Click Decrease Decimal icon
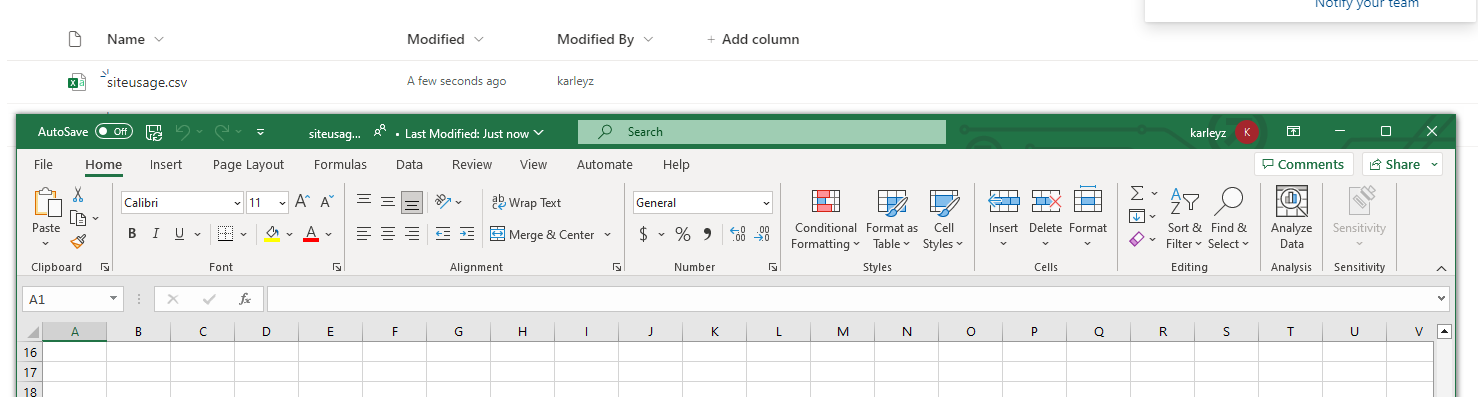Viewport: 1478px width, 397px height. [762, 234]
